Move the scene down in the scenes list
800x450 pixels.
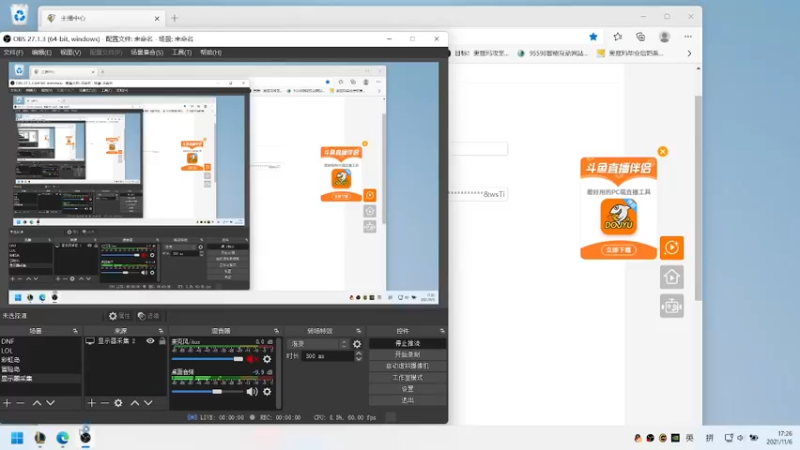coord(51,403)
